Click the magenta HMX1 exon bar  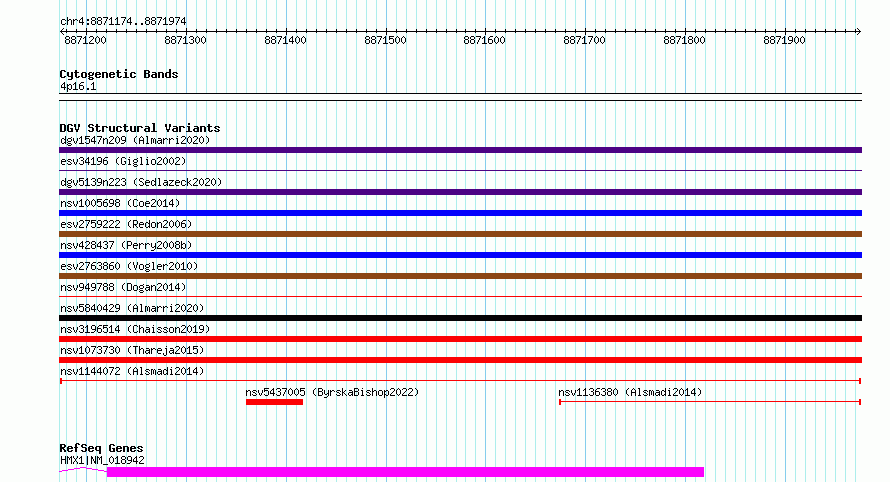coord(405,472)
